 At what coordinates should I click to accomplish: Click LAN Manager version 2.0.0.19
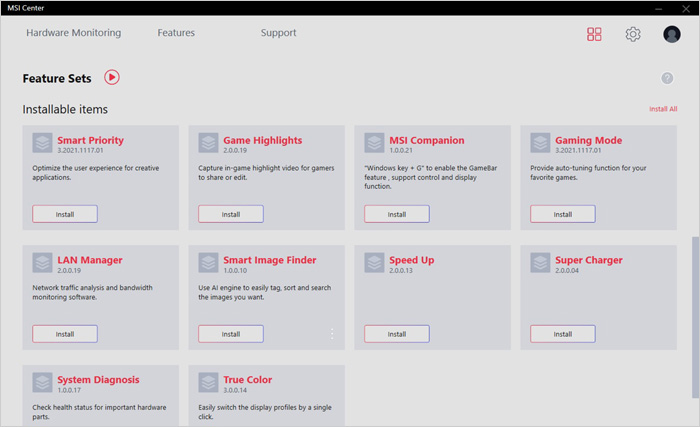point(69,270)
